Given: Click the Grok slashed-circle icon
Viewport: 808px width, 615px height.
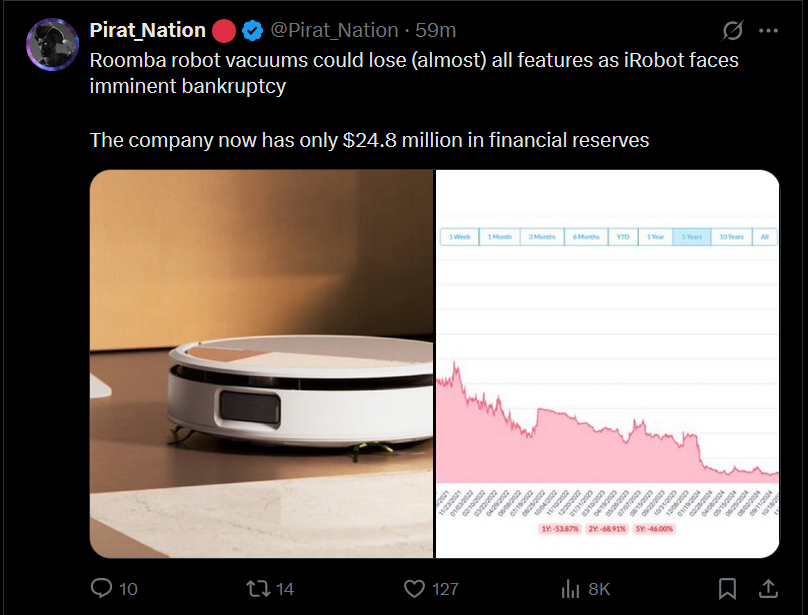Looking at the screenshot, I should pos(733,31).
